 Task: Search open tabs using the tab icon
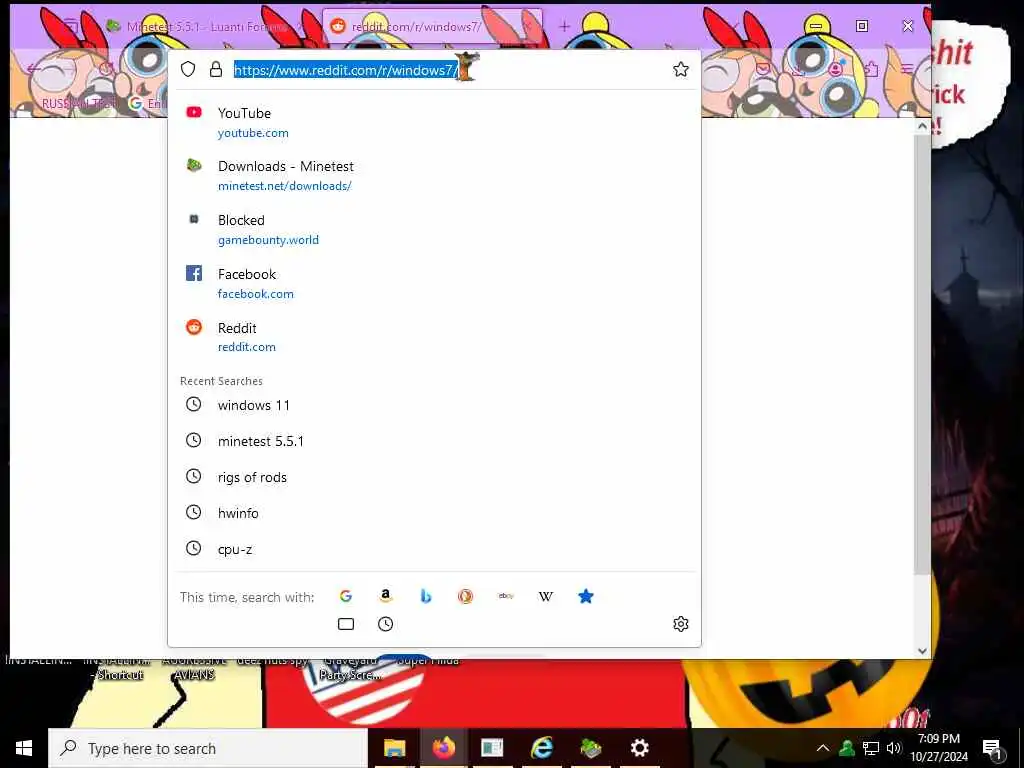pyautogui.click(x=345, y=624)
